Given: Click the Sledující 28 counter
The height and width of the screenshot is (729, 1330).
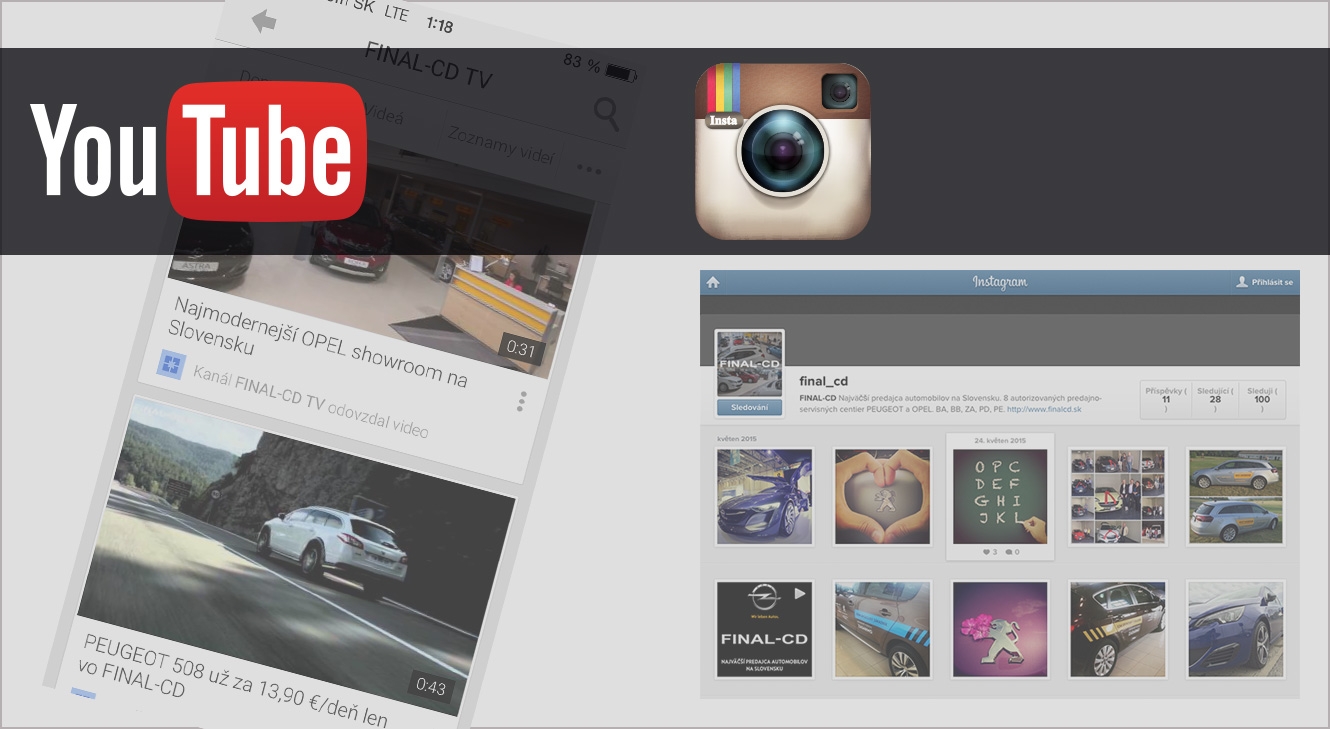Looking at the screenshot, I should point(1215,399).
